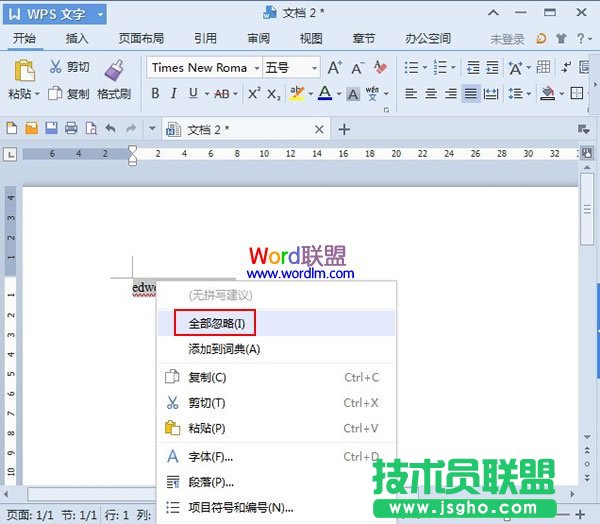
Task: Click the font color A icon
Action: pos(325,93)
